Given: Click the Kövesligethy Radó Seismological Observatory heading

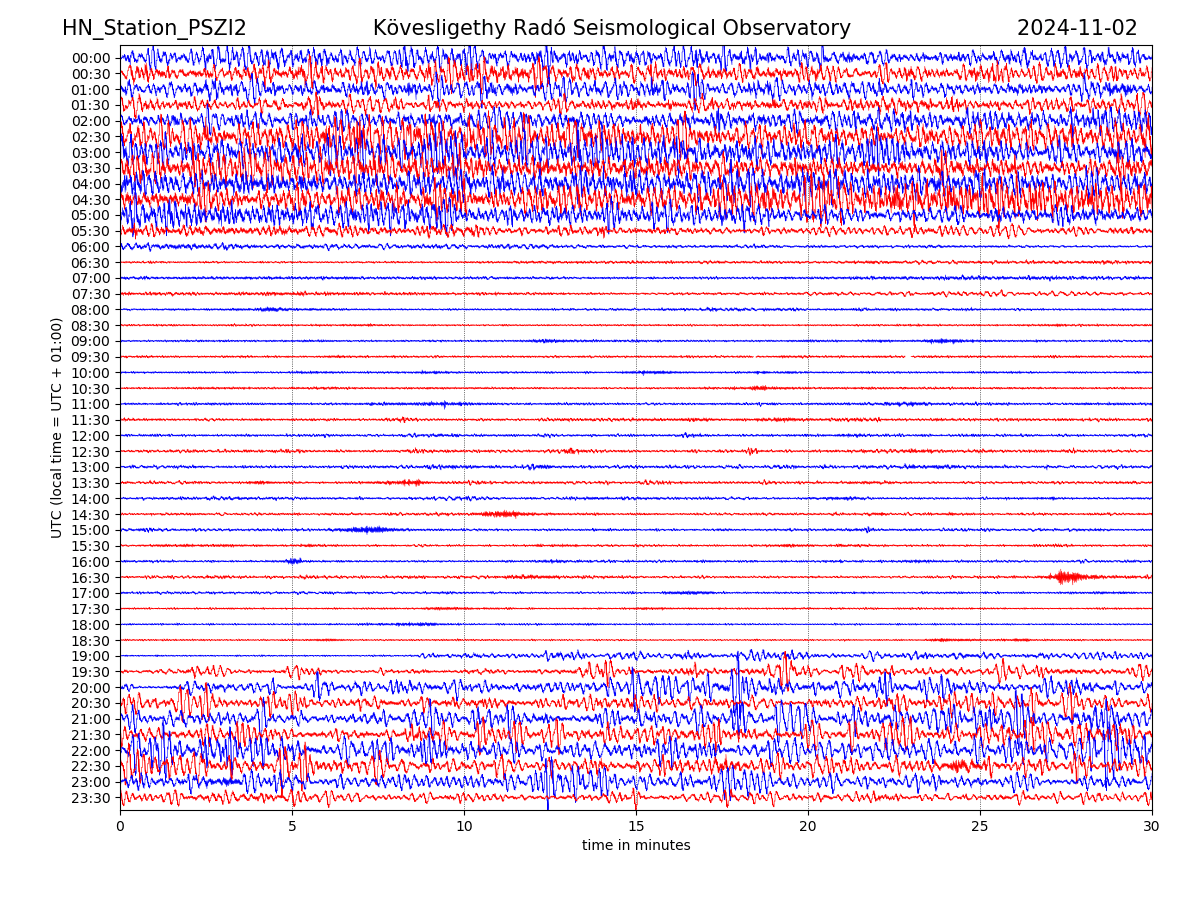Looking at the screenshot, I should [x=611, y=28].
